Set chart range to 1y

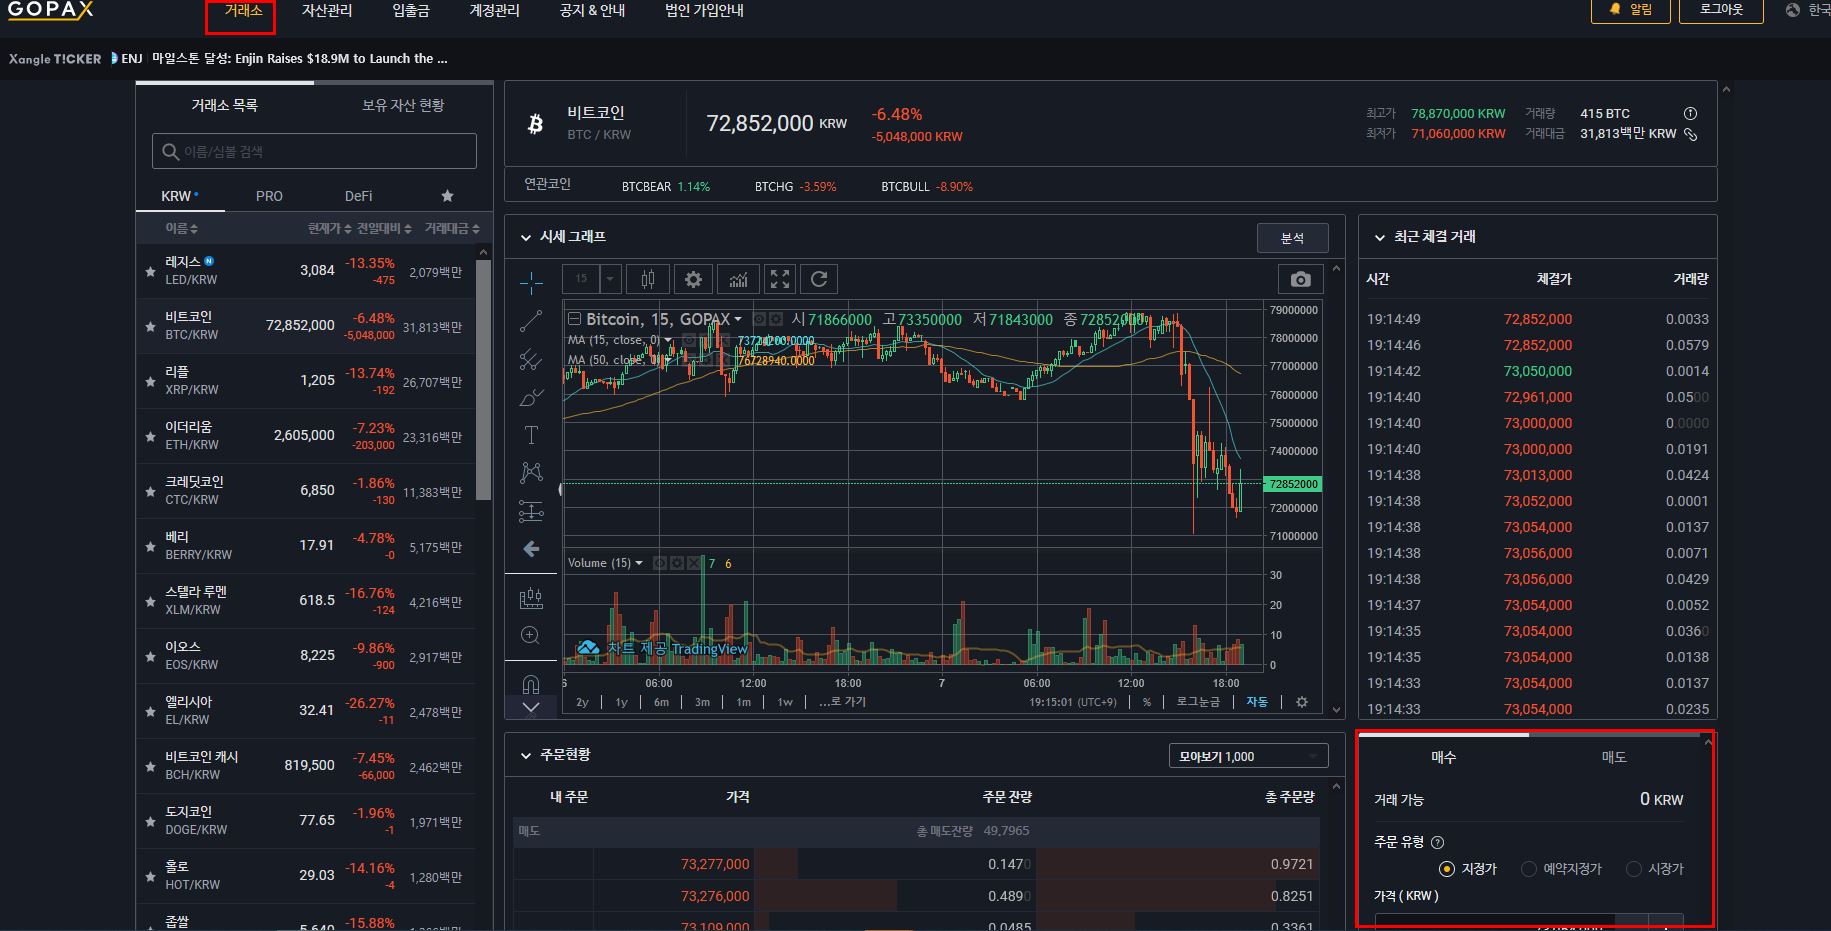pyautogui.click(x=621, y=702)
